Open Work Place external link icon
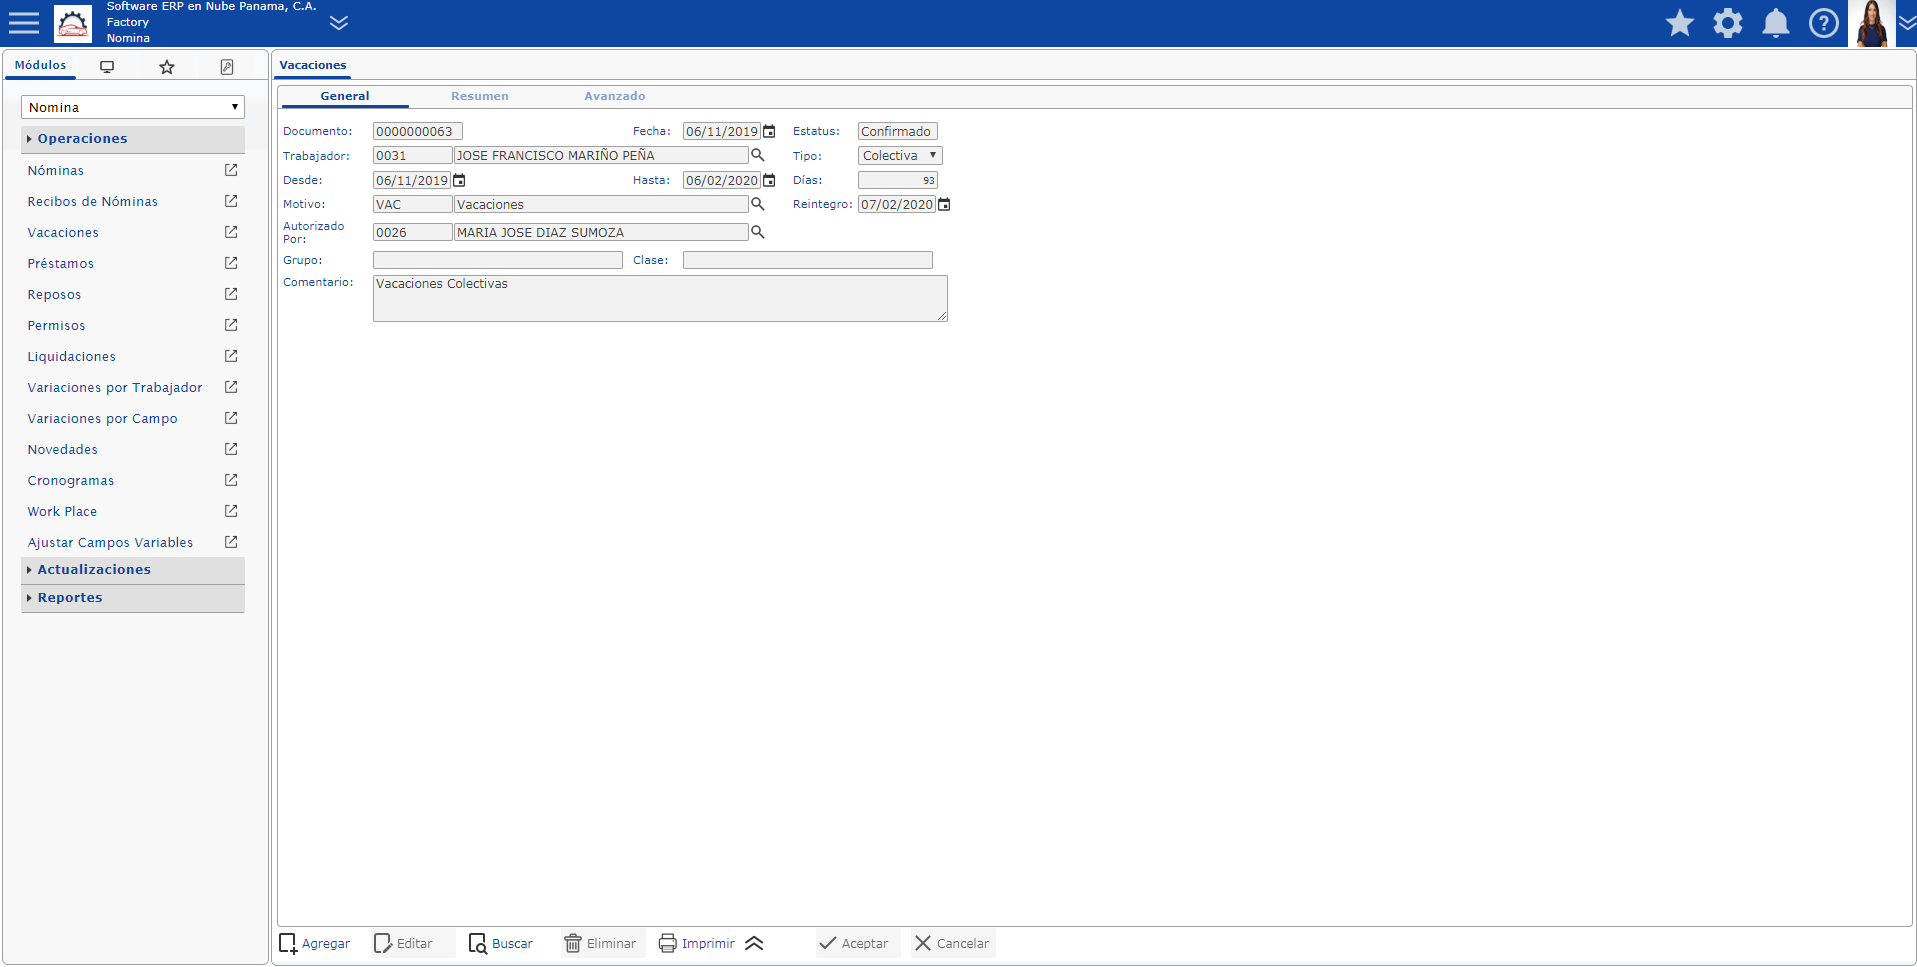The height and width of the screenshot is (967, 1917). [231, 511]
